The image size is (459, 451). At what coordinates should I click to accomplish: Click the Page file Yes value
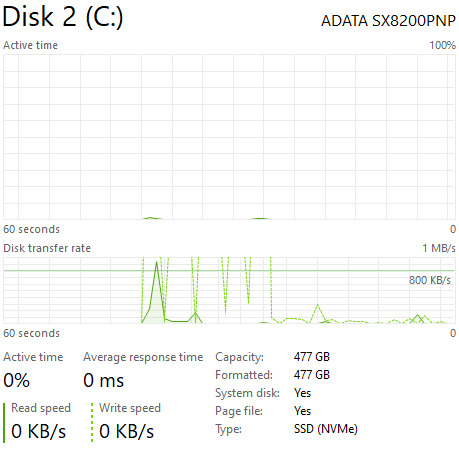[302, 411]
